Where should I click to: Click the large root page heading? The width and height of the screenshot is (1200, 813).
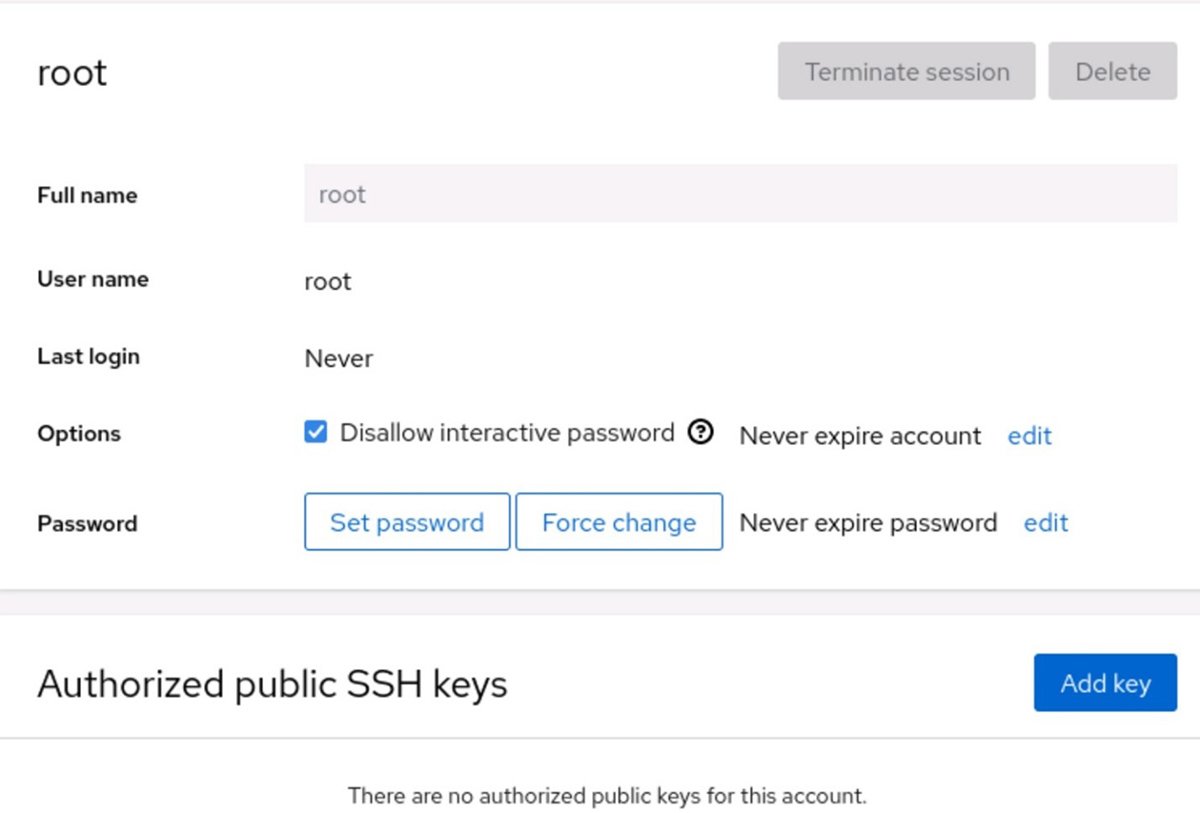pyautogui.click(x=72, y=73)
